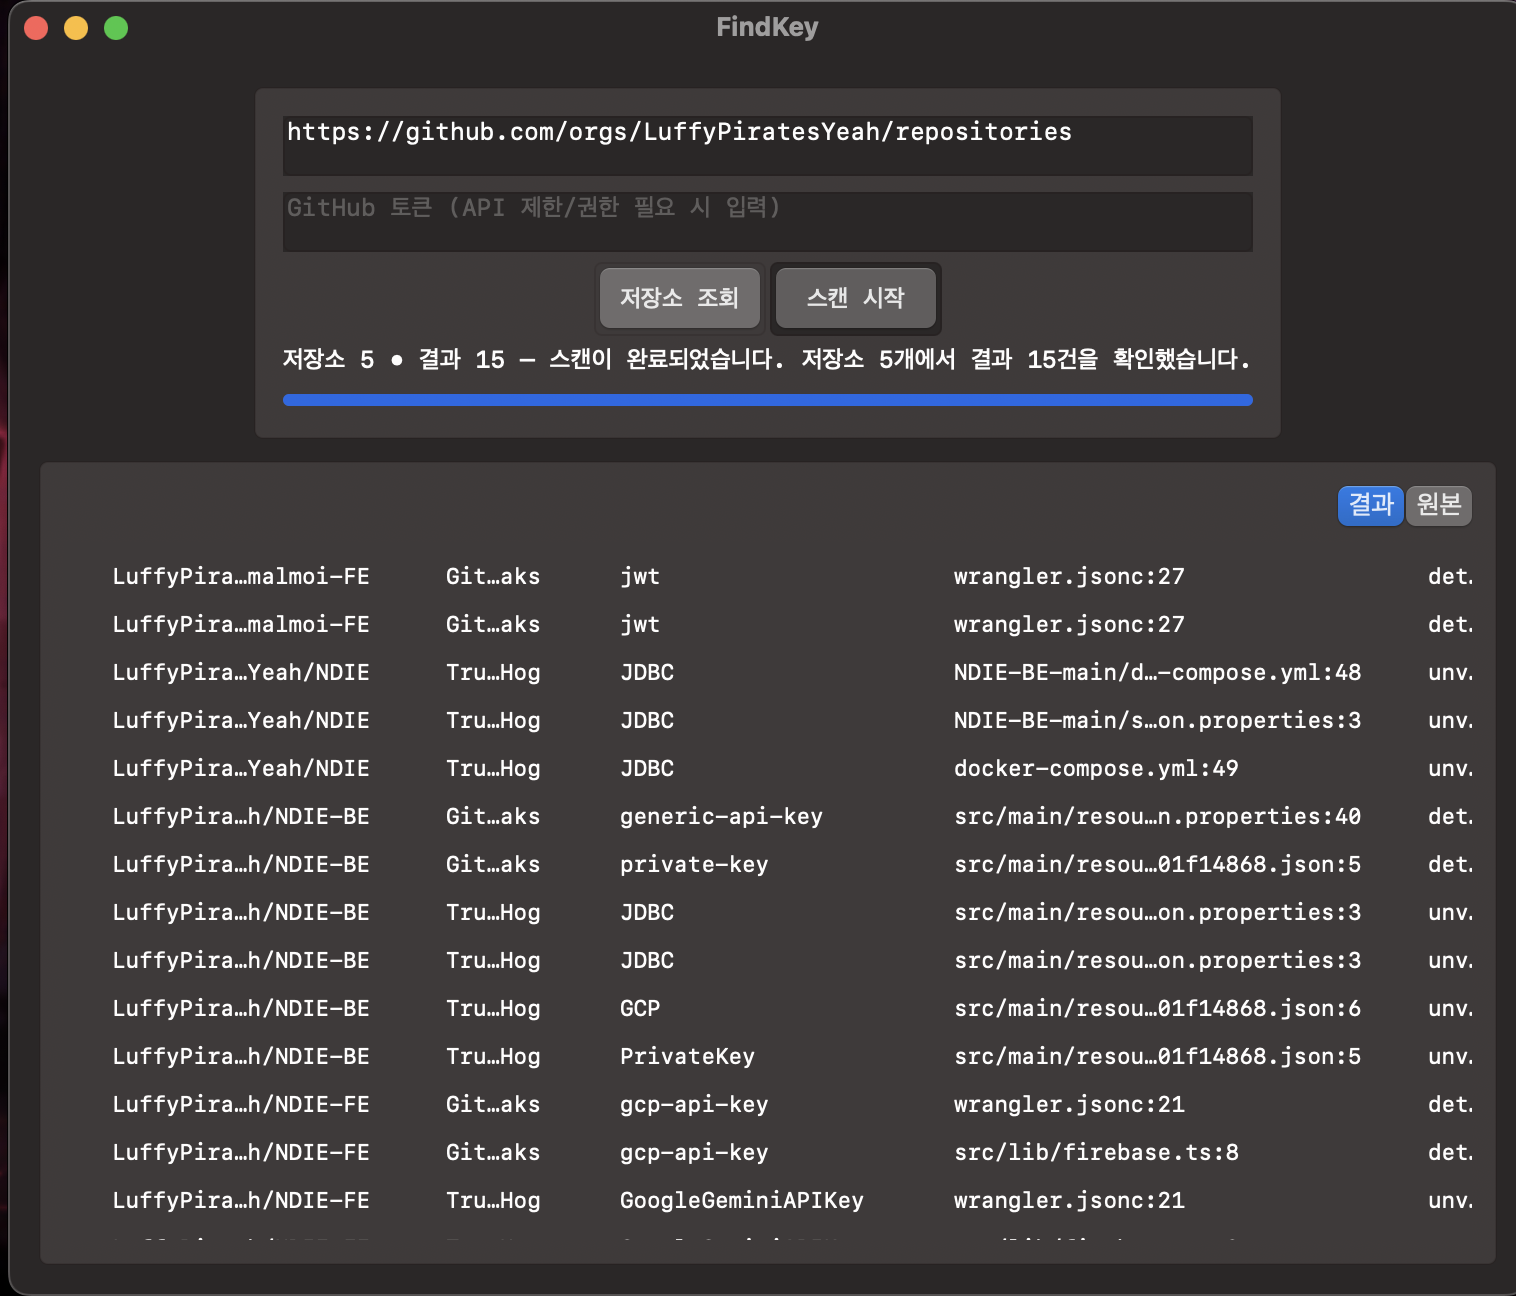Screen dimensions: 1516x1296
Task: Click Tru…Hog in the GCP row
Action: coord(493,1008)
